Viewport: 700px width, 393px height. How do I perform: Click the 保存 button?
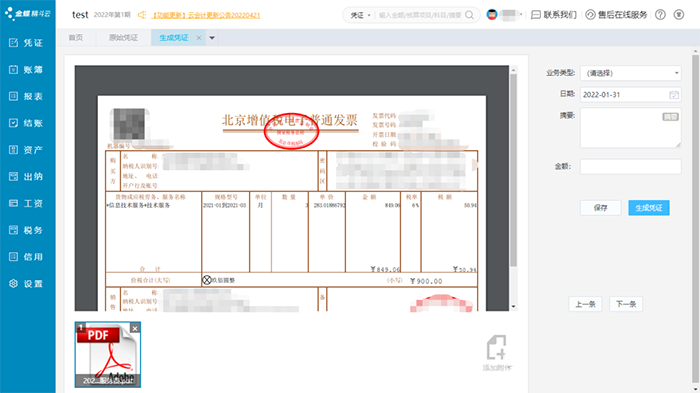pyautogui.click(x=600, y=208)
